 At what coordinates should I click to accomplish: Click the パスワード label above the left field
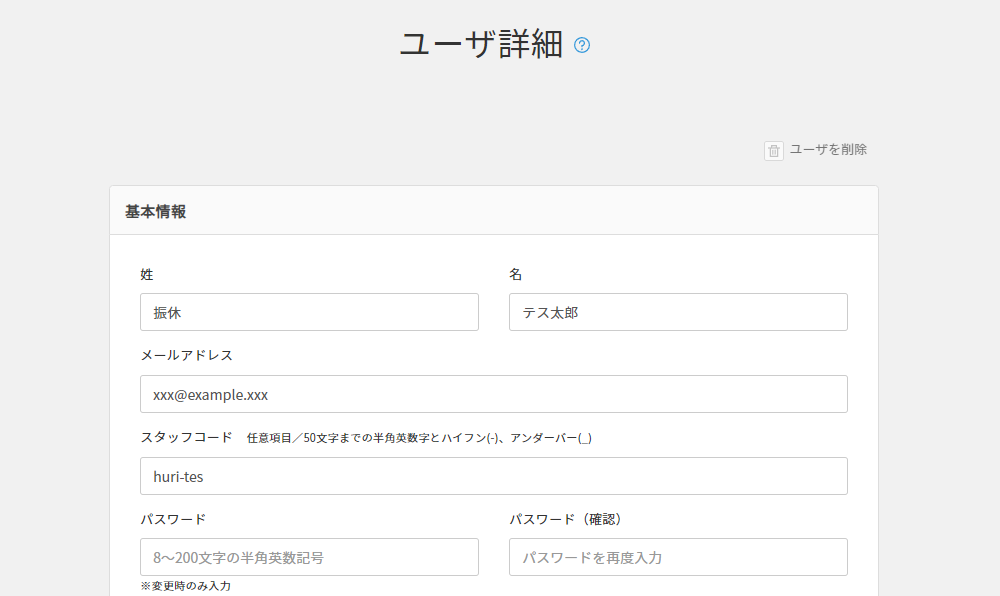coord(173,519)
